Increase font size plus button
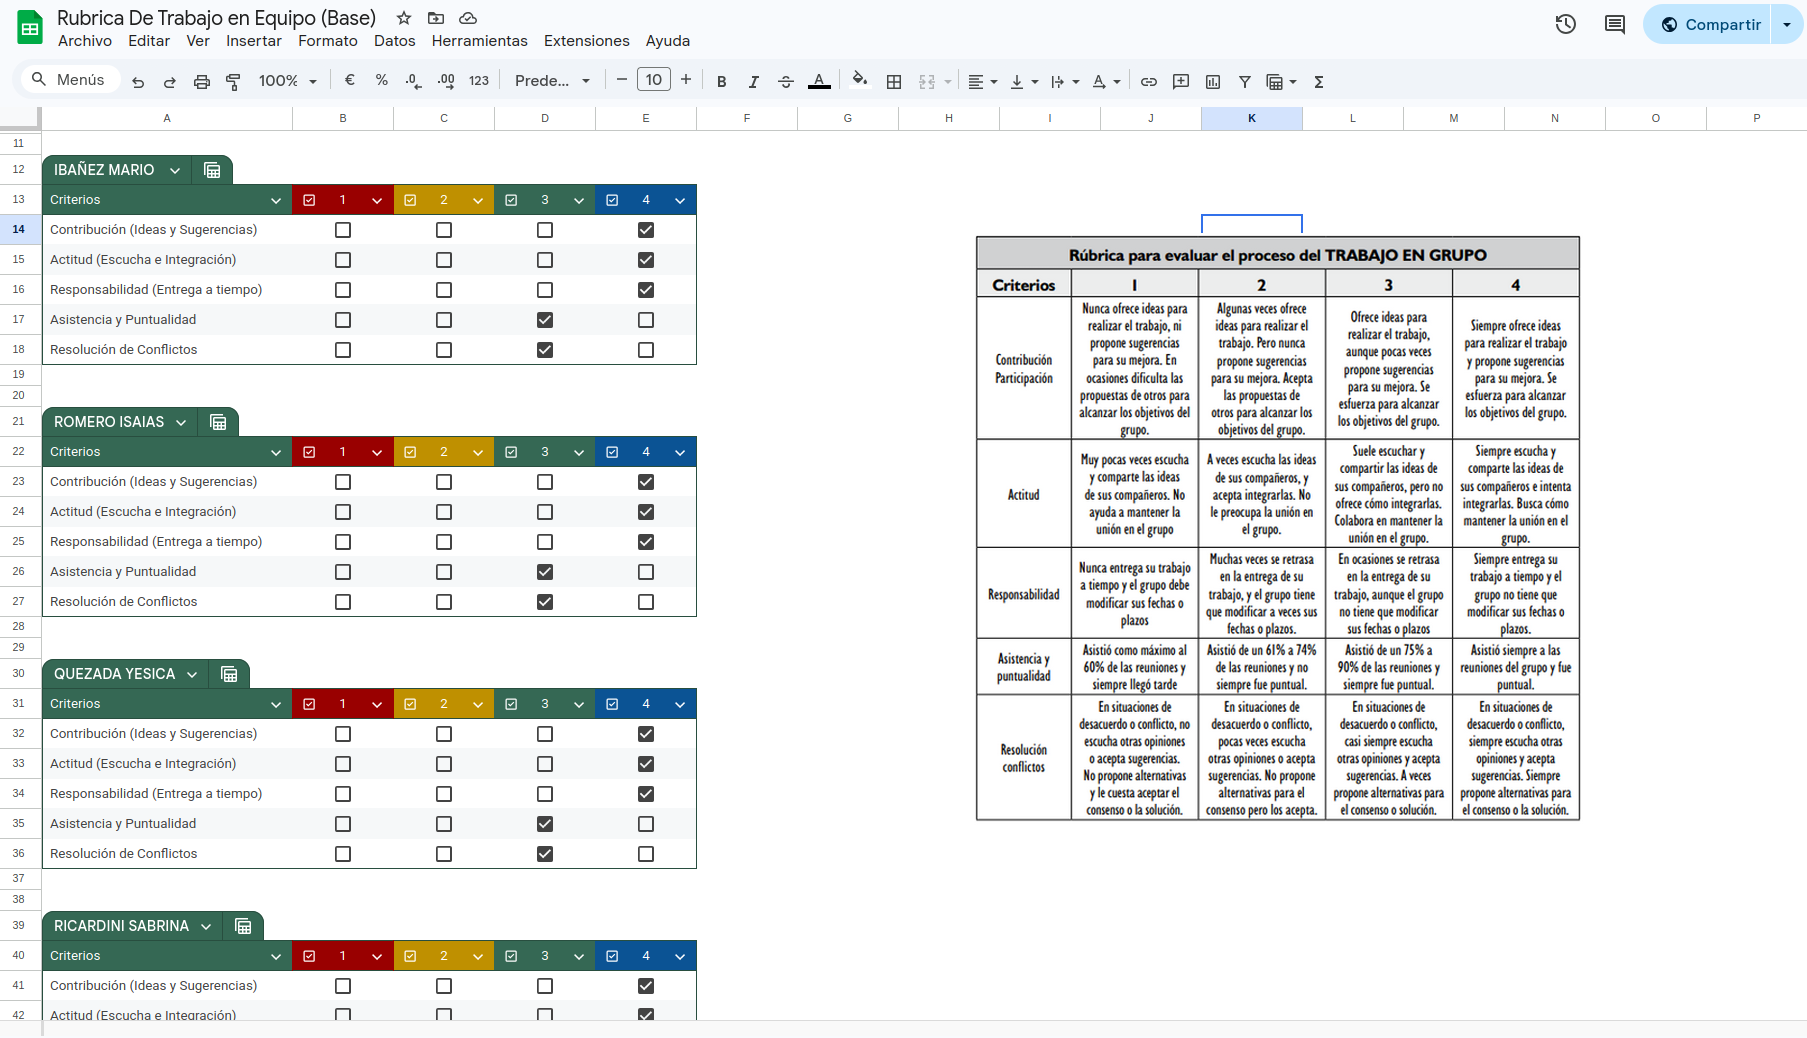Image resolution: width=1807 pixels, height=1038 pixels. point(686,80)
